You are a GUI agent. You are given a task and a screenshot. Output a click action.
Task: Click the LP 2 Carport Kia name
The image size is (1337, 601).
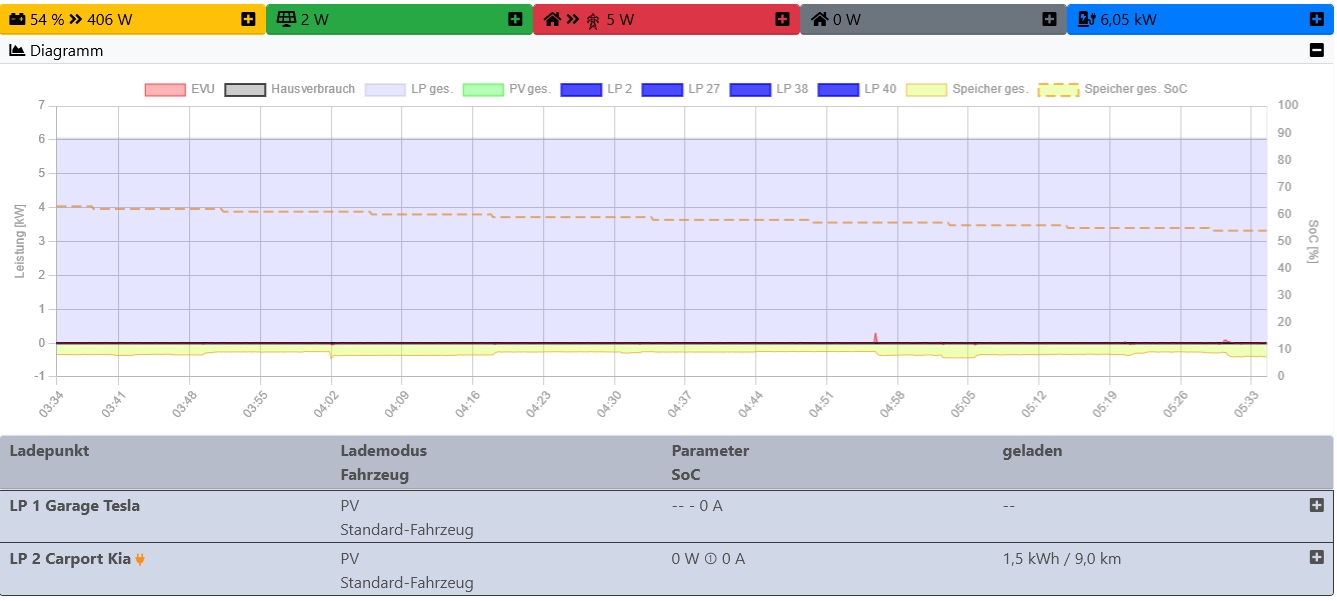[70, 559]
